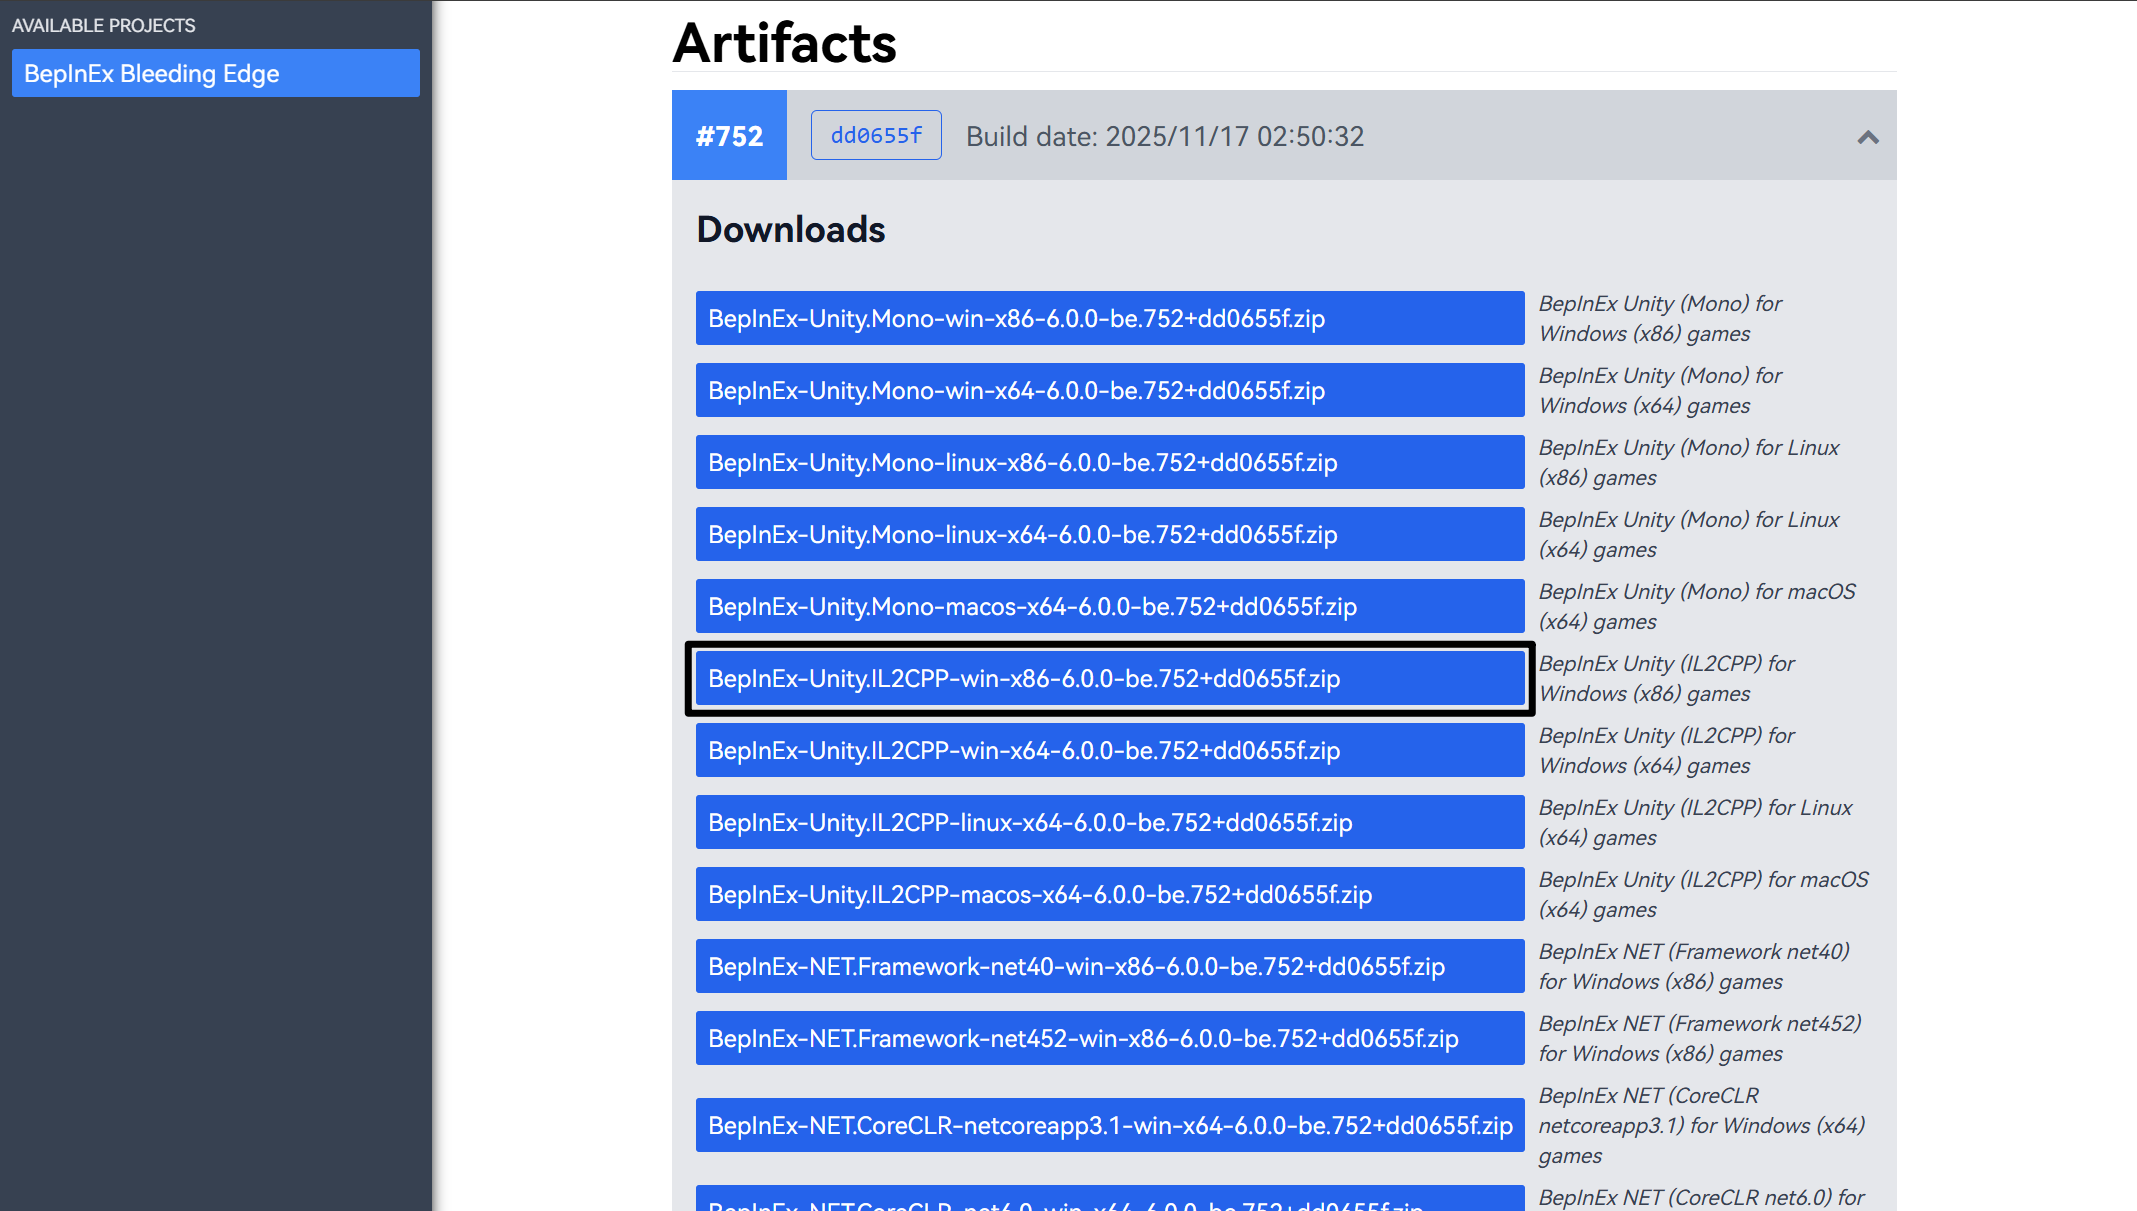
Task: Download Unity.IL2CPP win-x64 zip
Action: (1109, 750)
